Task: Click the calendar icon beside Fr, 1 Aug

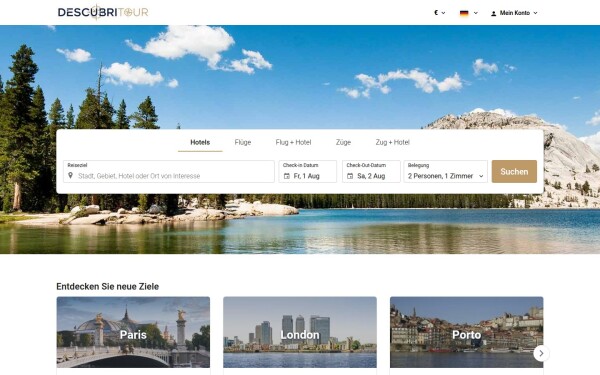Action: (287, 176)
